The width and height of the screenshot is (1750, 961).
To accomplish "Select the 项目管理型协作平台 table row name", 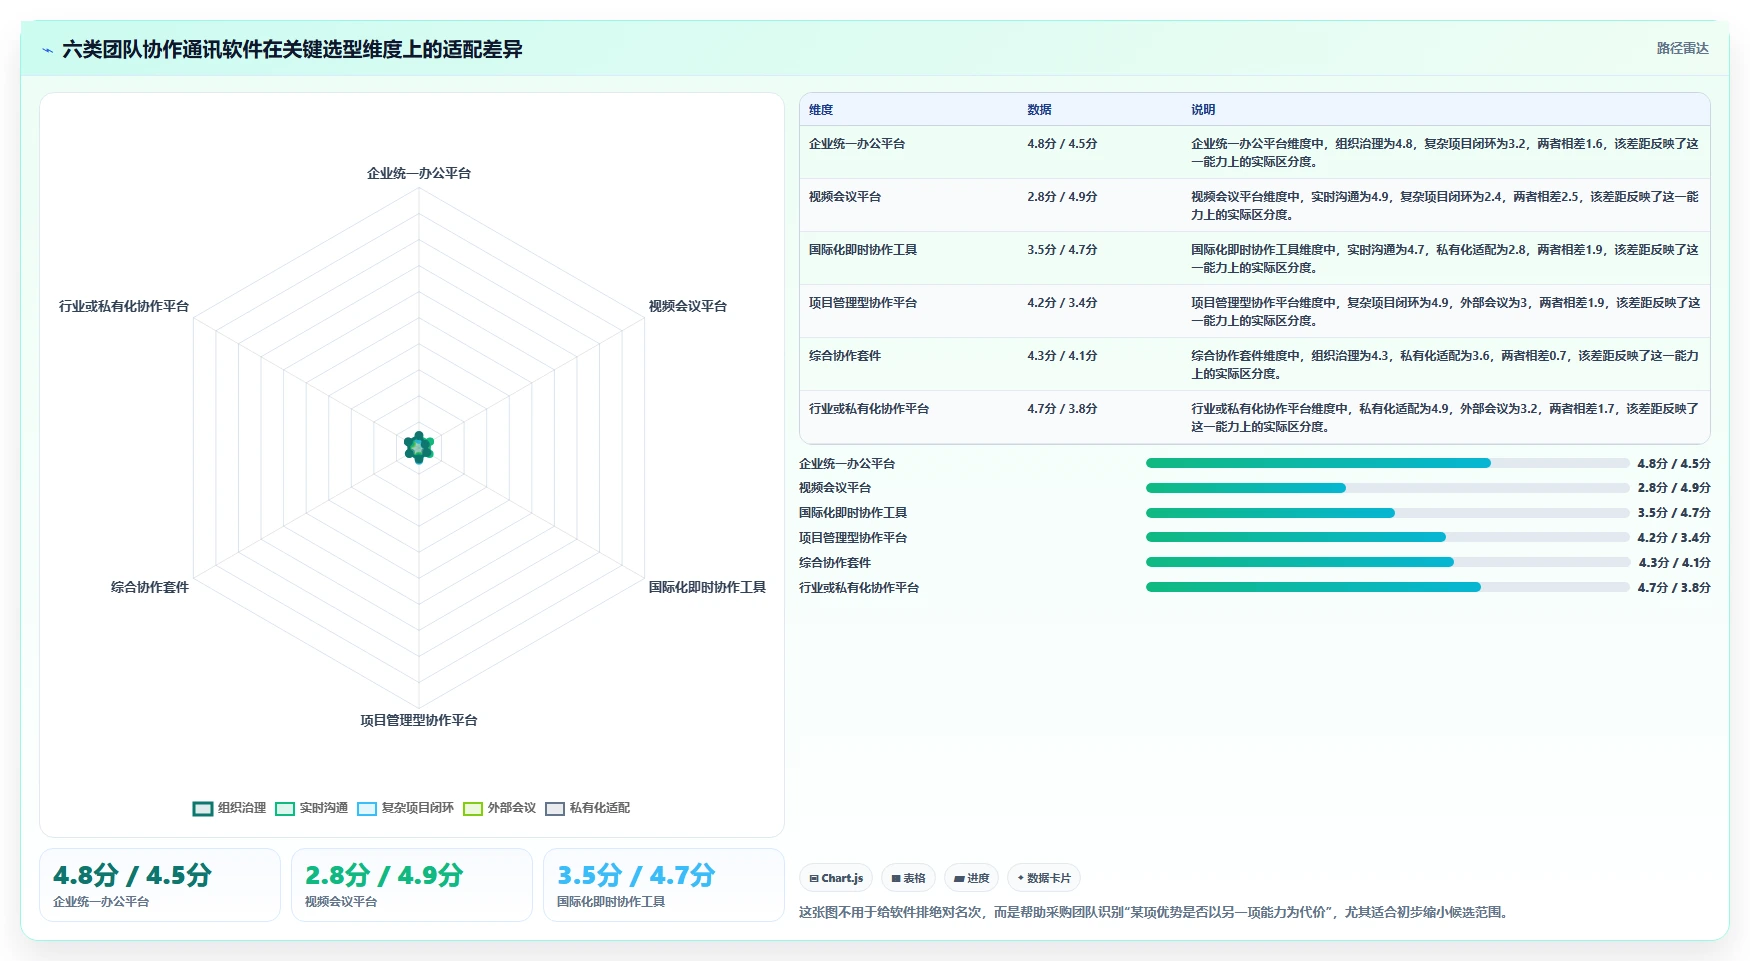I will [863, 303].
